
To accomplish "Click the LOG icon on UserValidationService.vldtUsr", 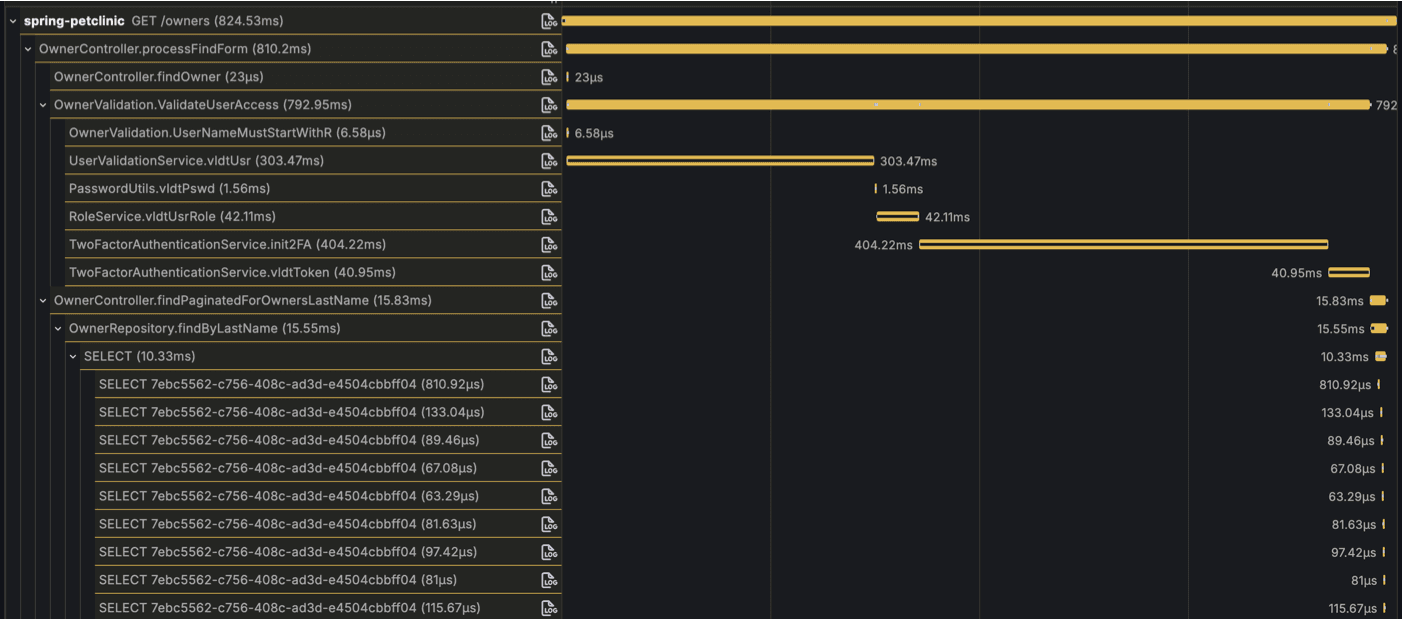I will pos(549,160).
